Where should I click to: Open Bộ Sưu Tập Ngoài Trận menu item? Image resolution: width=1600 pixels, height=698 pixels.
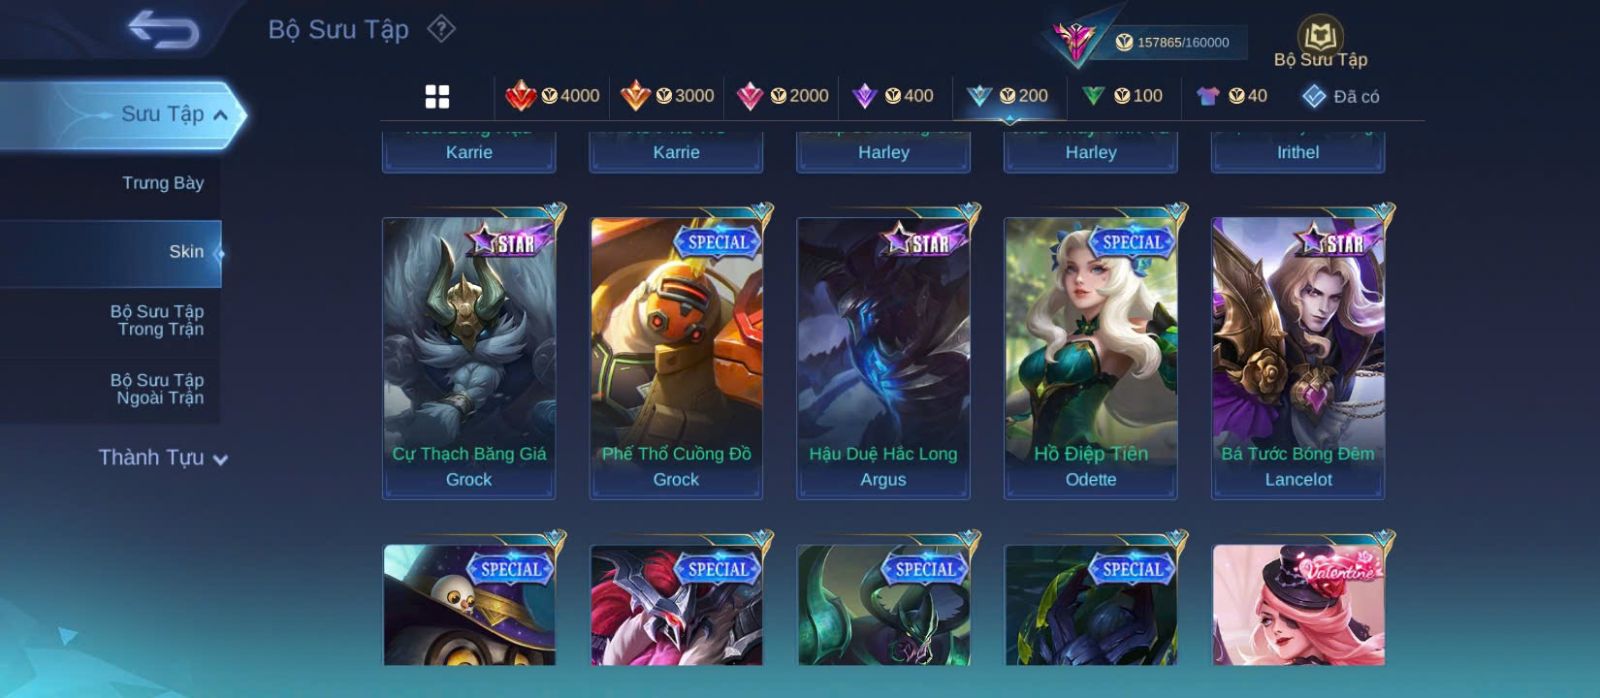pyautogui.click(x=157, y=389)
